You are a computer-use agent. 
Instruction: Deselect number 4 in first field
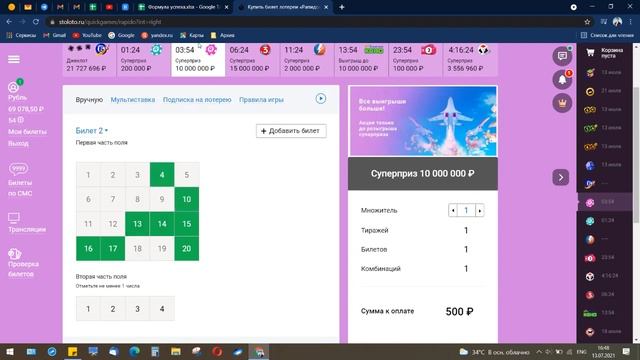point(162,175)
